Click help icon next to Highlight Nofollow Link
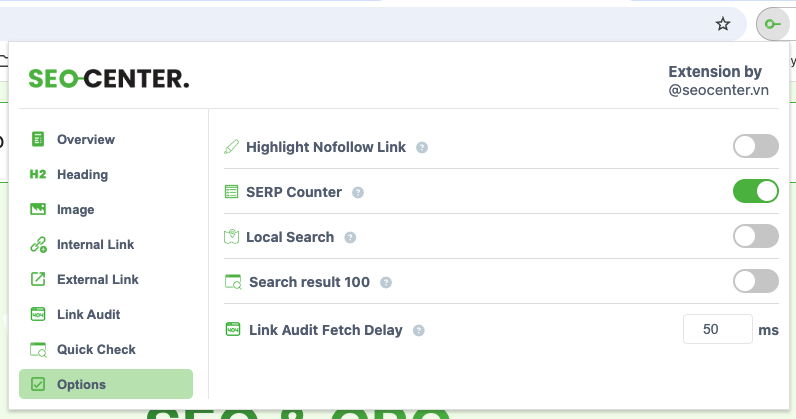The width and height of the screenshot is (796, 419). click(x=422, y=147)
